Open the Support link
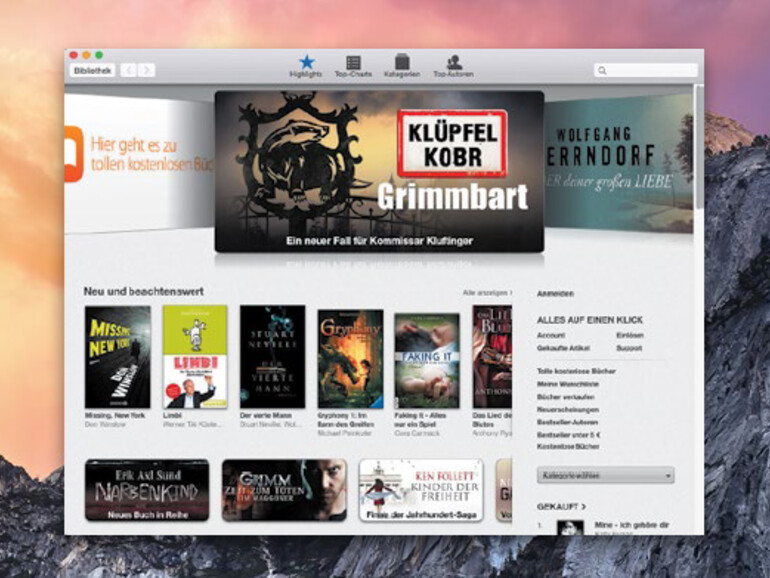 click(629, 348)
